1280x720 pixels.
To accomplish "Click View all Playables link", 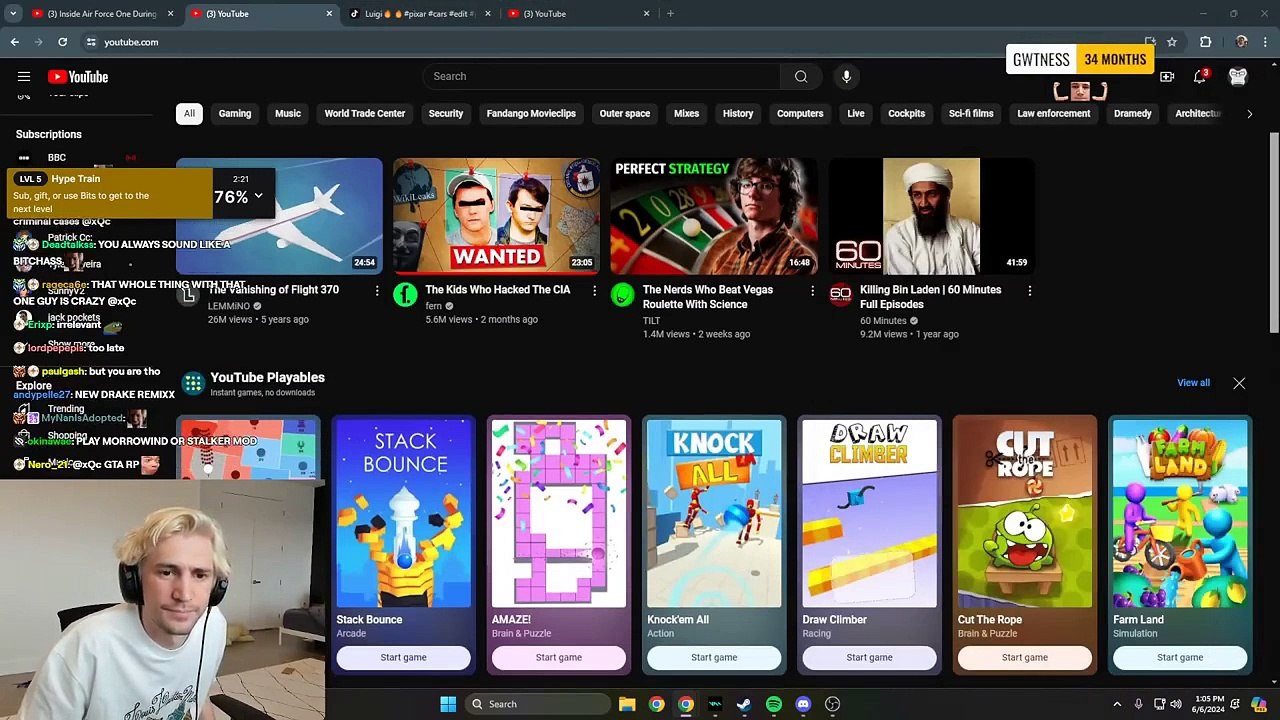I will pyautogui.click(x=1193, y=383).
